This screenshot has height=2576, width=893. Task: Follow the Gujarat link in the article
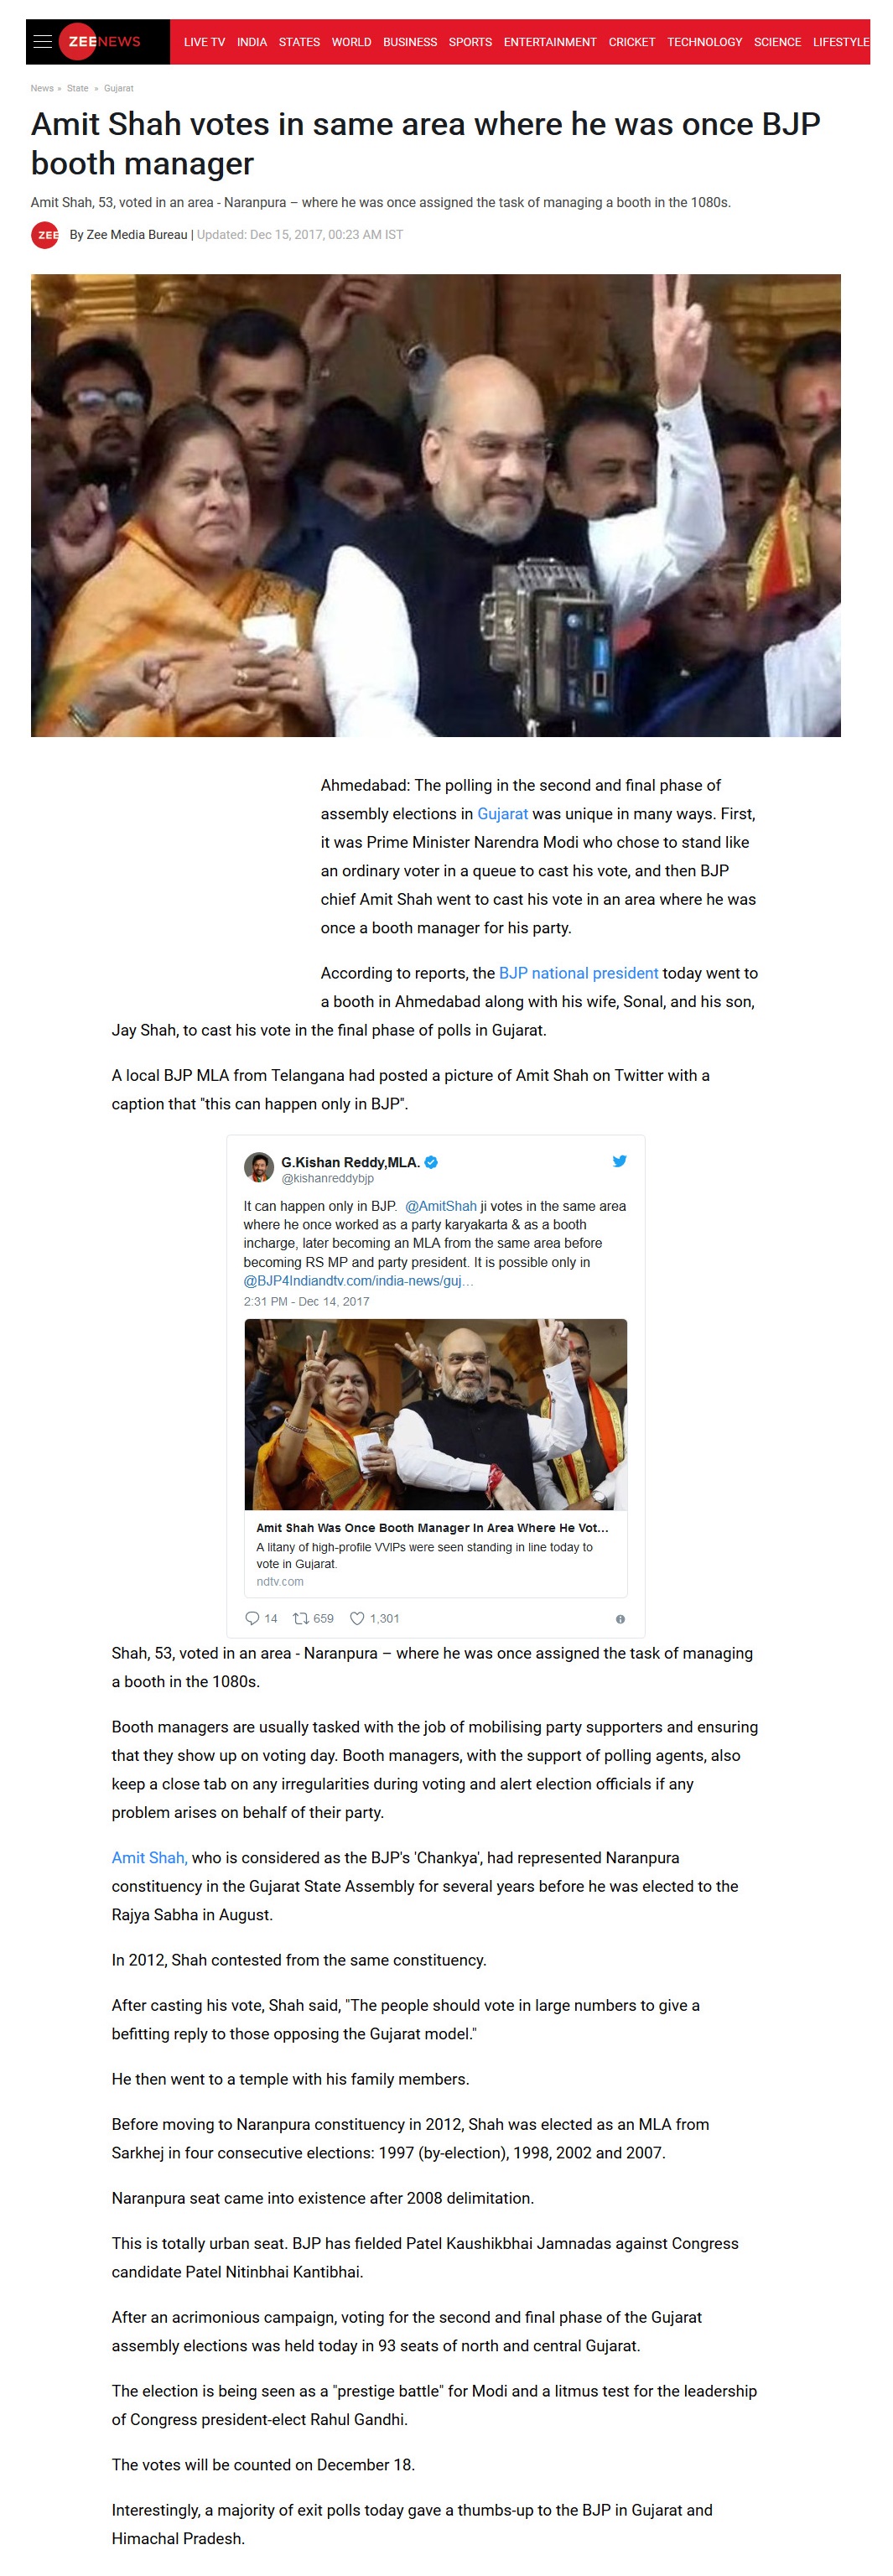502,814
